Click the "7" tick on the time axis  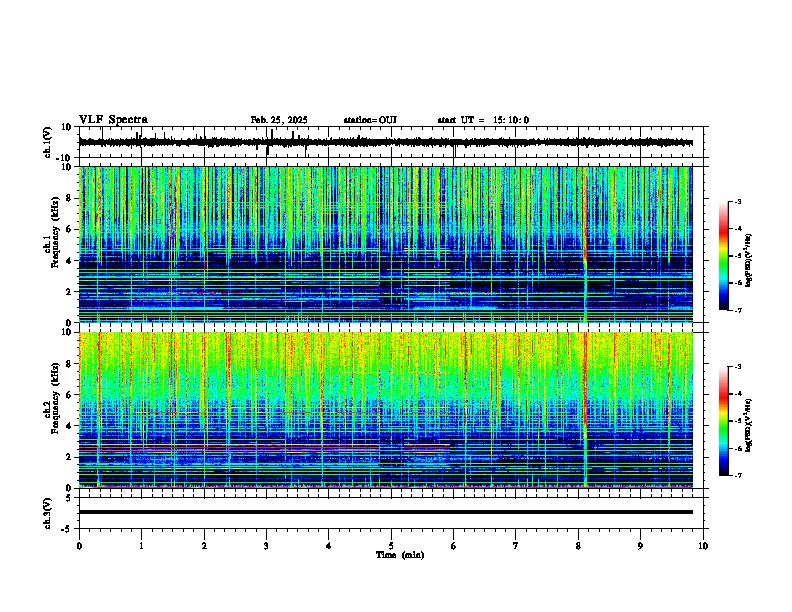point(516,546)
